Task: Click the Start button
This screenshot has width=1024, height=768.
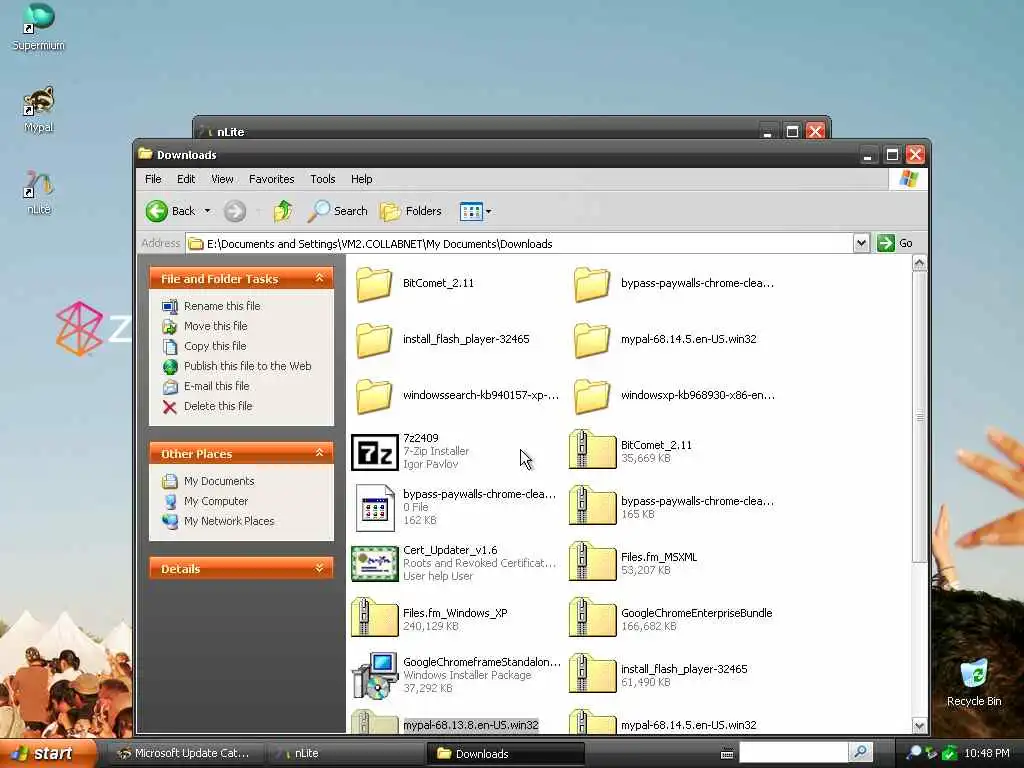Action: (47, 754)
